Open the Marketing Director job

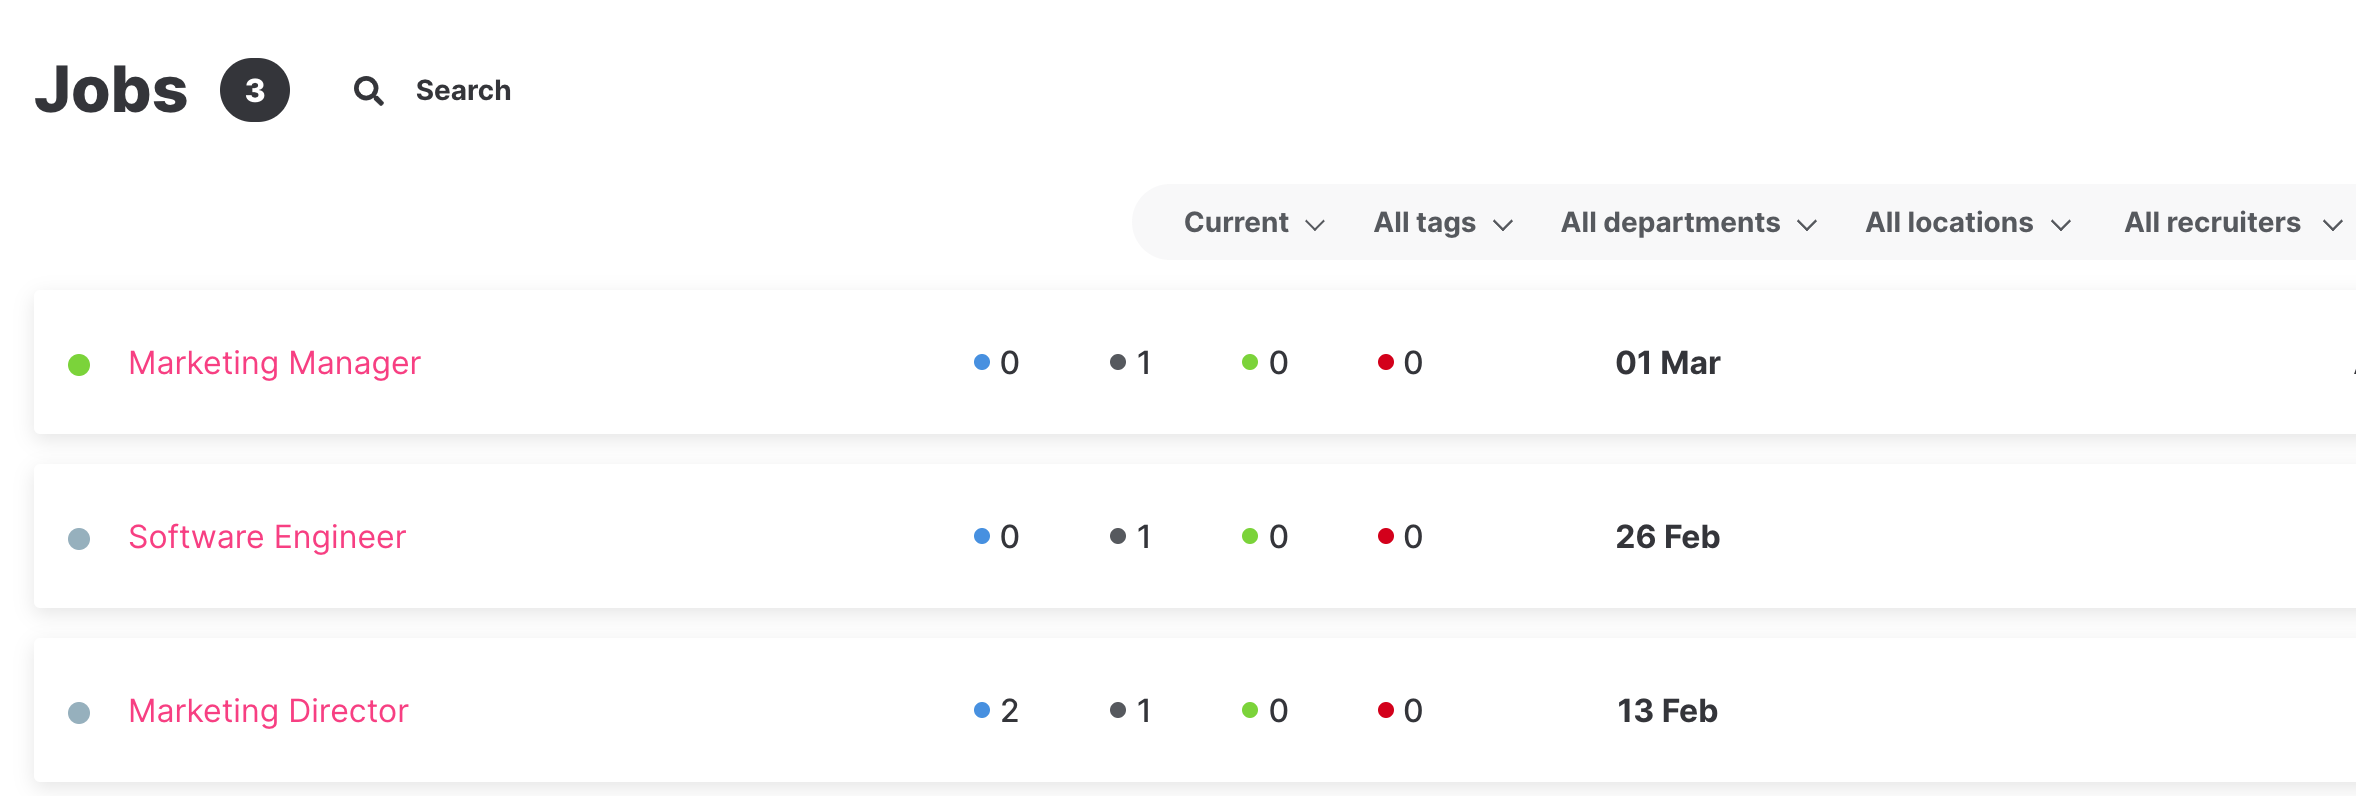pyautogui.click(x=269, y=711)
